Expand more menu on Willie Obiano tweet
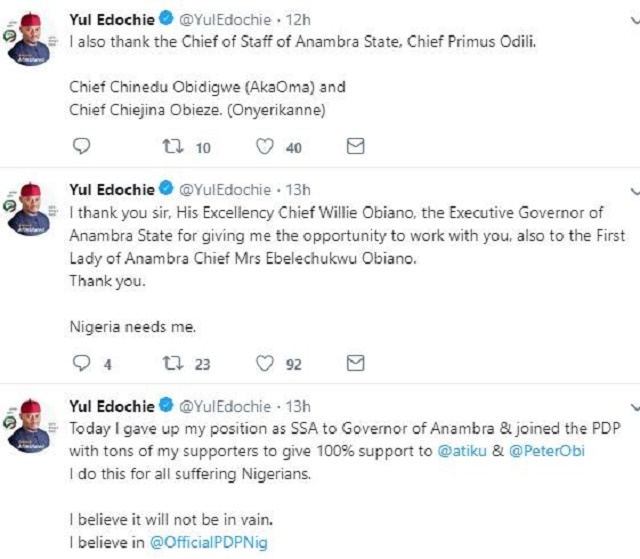Image resolution: width=640 pixels, height=559 pixels. [634, 190]
